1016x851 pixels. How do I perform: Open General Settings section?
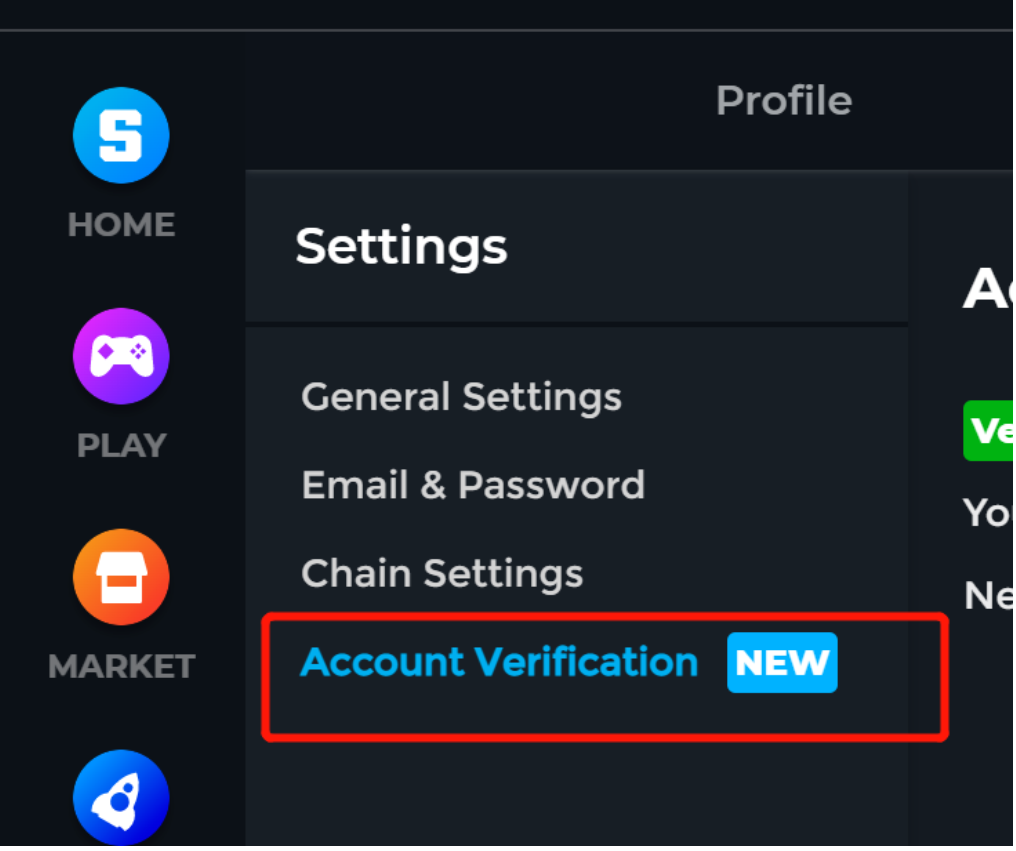461,397
